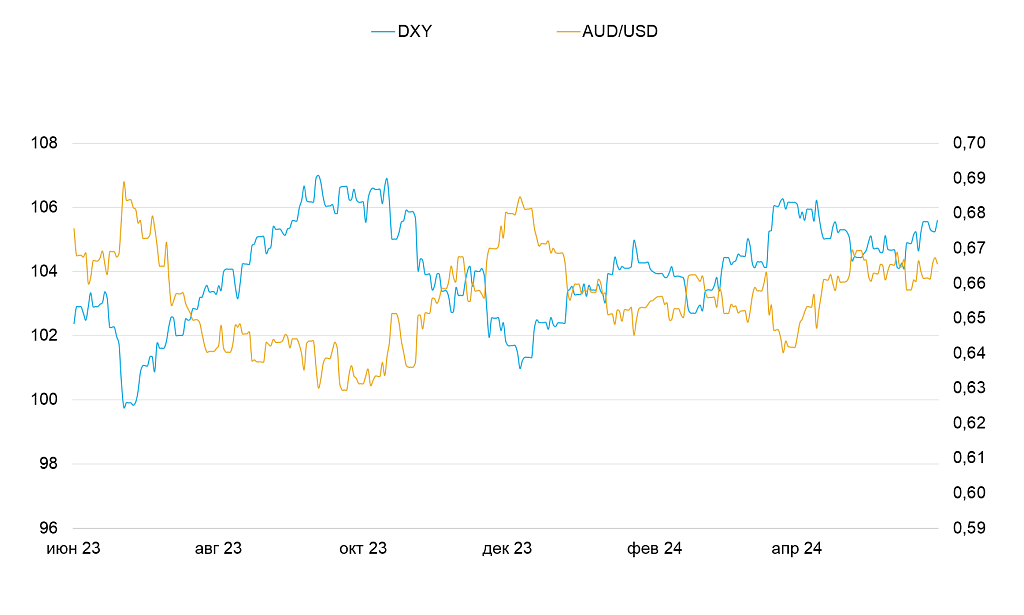Click the 0,62 right axis value
The image size is (1024, 615).
[x=969, y=423]
